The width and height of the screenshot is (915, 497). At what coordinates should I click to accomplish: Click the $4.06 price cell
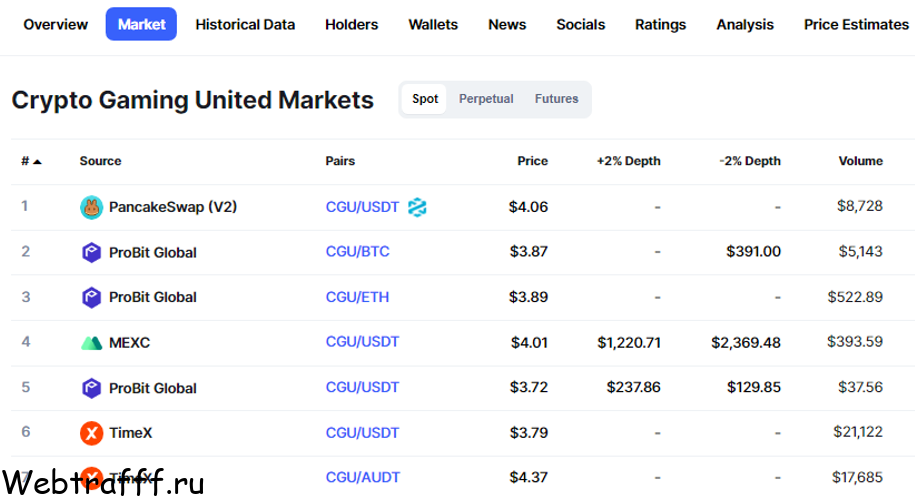528,207
